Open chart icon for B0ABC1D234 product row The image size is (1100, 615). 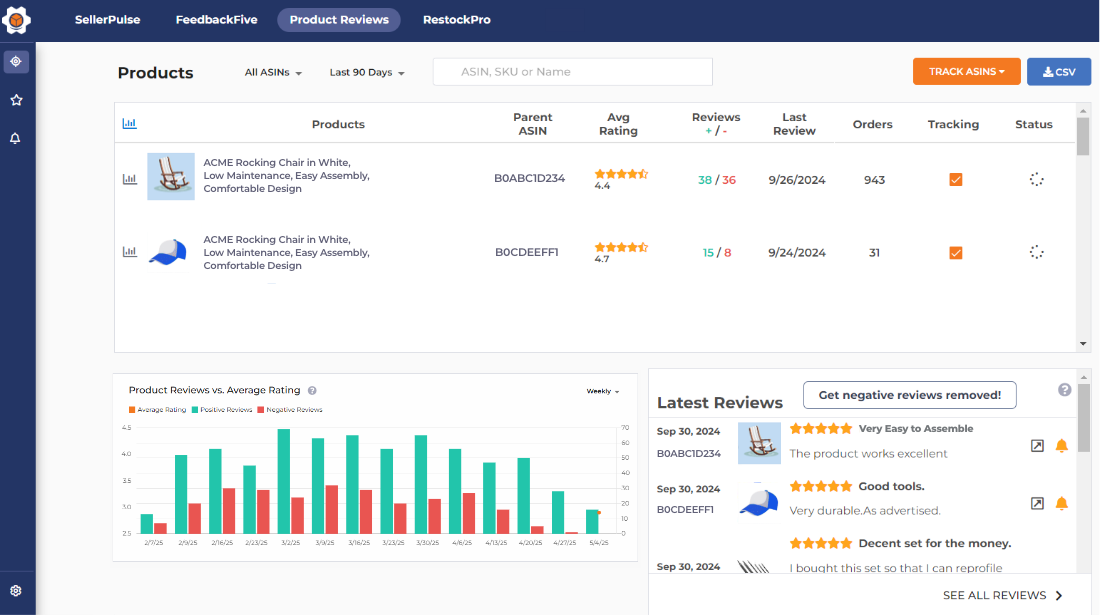click(x=129, y=179)
